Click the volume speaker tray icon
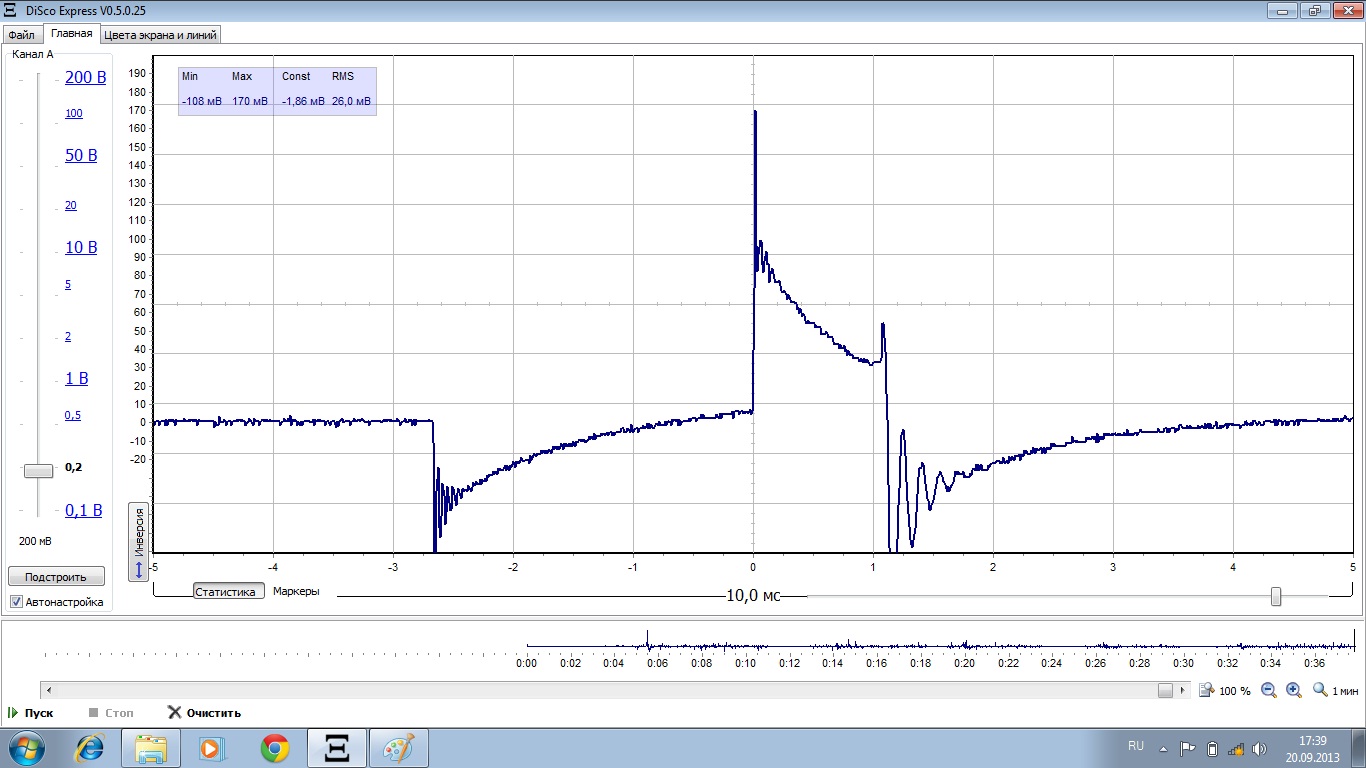Screen dimensions: 1366x768 pos(1259,748)
